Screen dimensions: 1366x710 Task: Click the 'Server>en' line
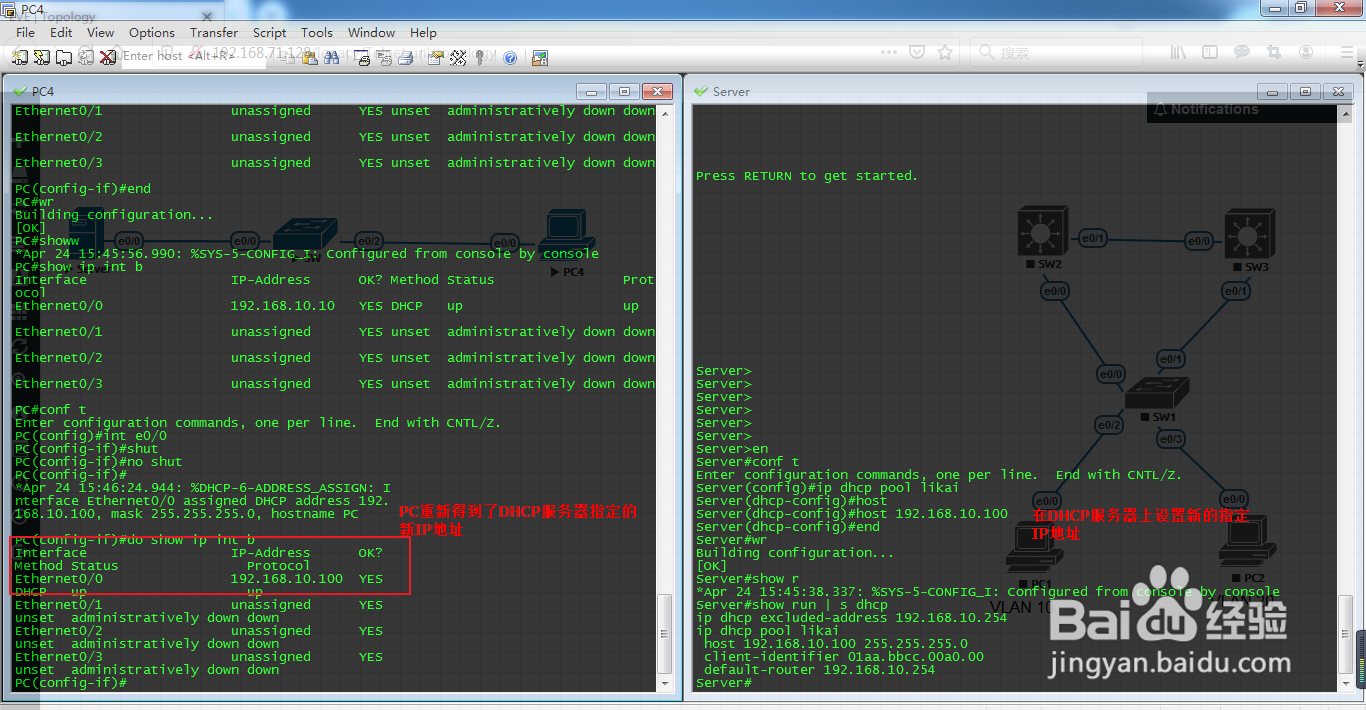point(732,449)
